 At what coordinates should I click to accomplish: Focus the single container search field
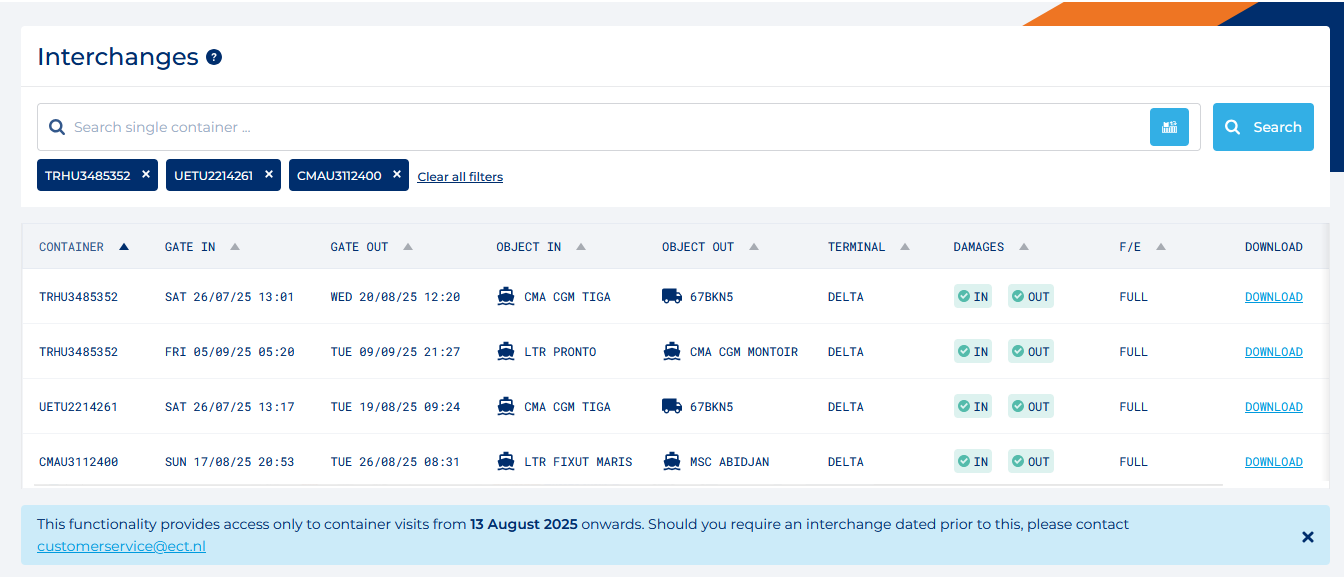click(x=600, y=127)
